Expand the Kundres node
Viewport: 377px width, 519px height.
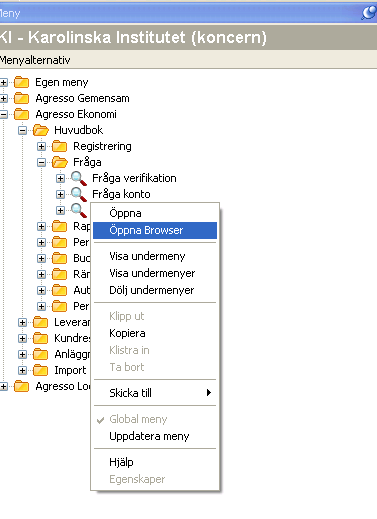coord(22,338)
